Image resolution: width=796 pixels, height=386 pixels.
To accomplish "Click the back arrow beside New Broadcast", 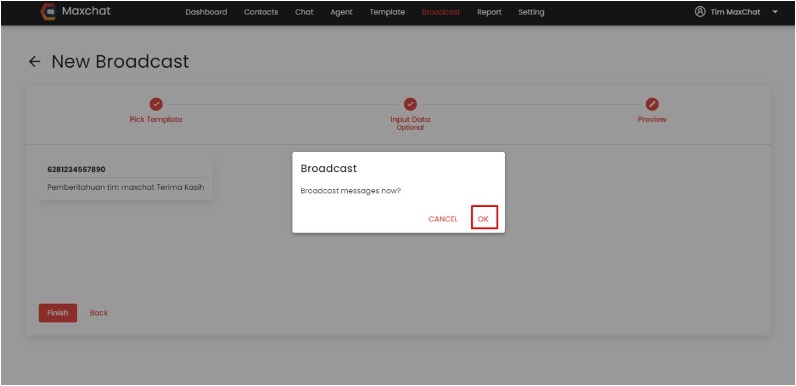I will (x=34, y=62).
